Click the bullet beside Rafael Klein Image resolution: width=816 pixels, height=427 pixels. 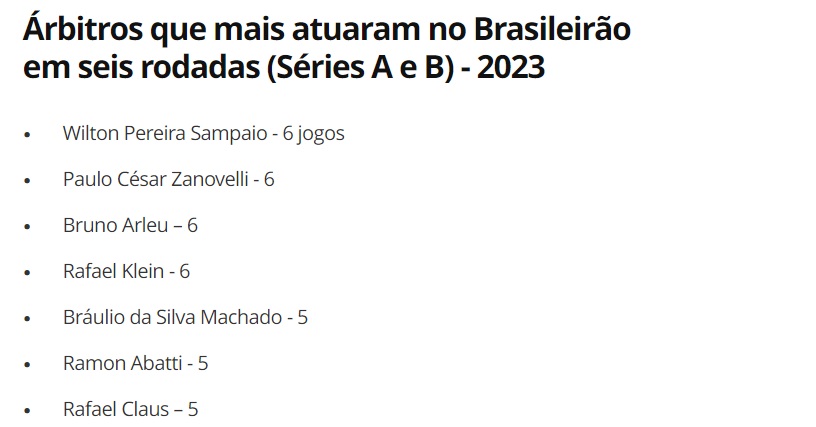28,273
